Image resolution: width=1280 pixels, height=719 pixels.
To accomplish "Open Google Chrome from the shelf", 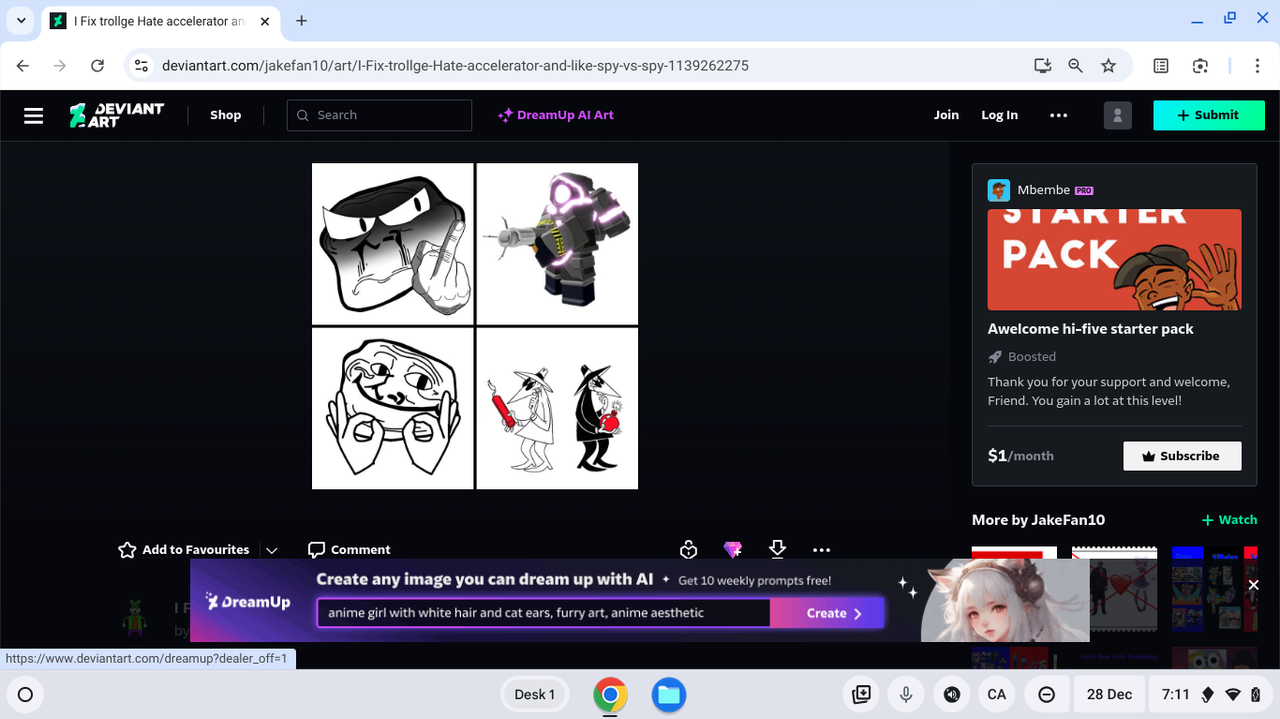I will coord(610,695).
